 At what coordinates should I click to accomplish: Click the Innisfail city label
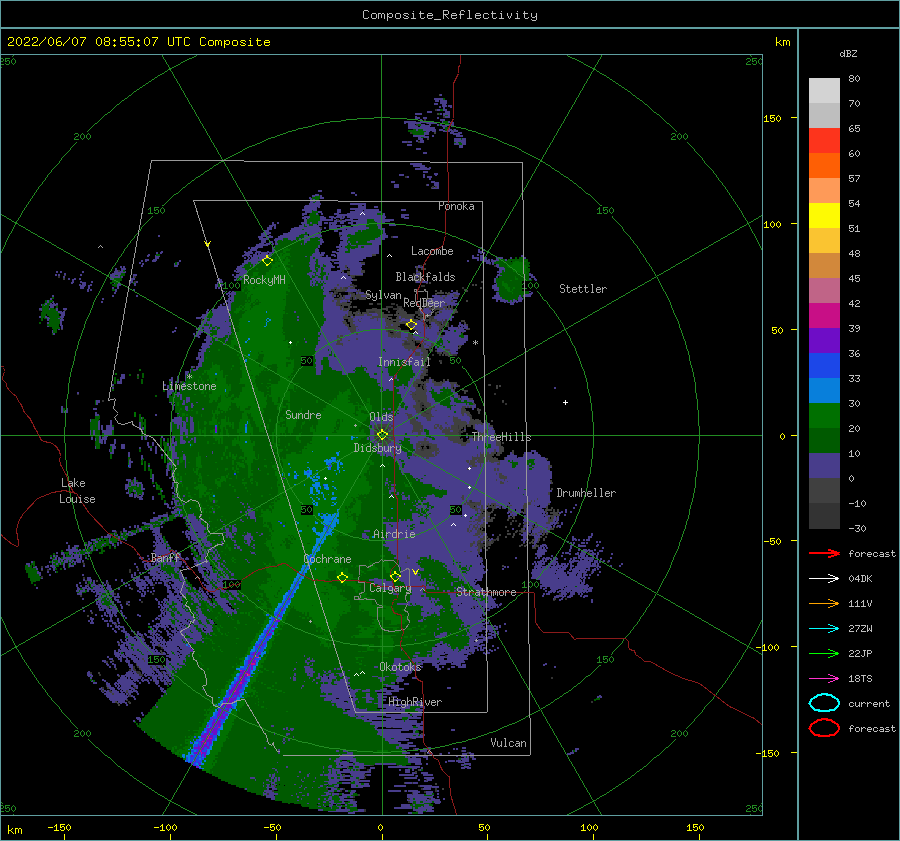pyautogui.click(x=404, y=362)
